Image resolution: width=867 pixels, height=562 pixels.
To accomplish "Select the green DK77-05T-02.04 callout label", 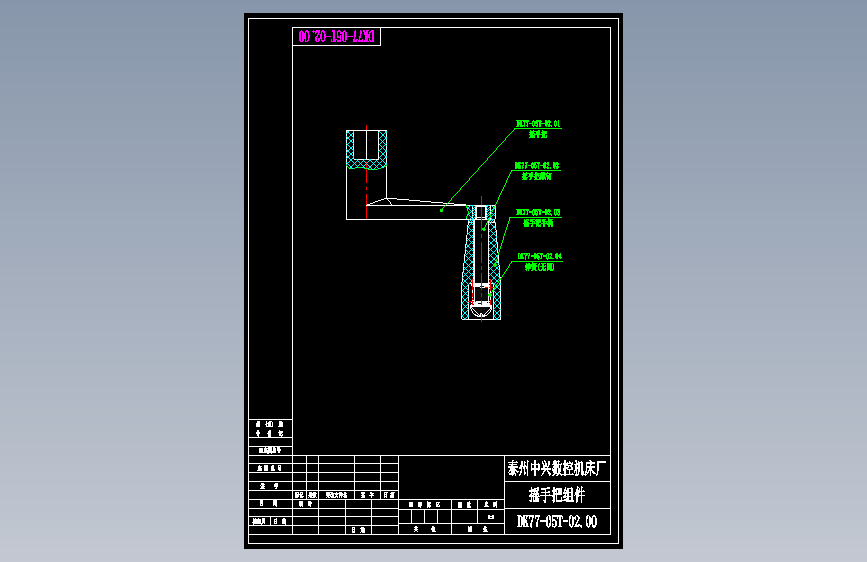I will pyautogui.click(x=539, y=257).
